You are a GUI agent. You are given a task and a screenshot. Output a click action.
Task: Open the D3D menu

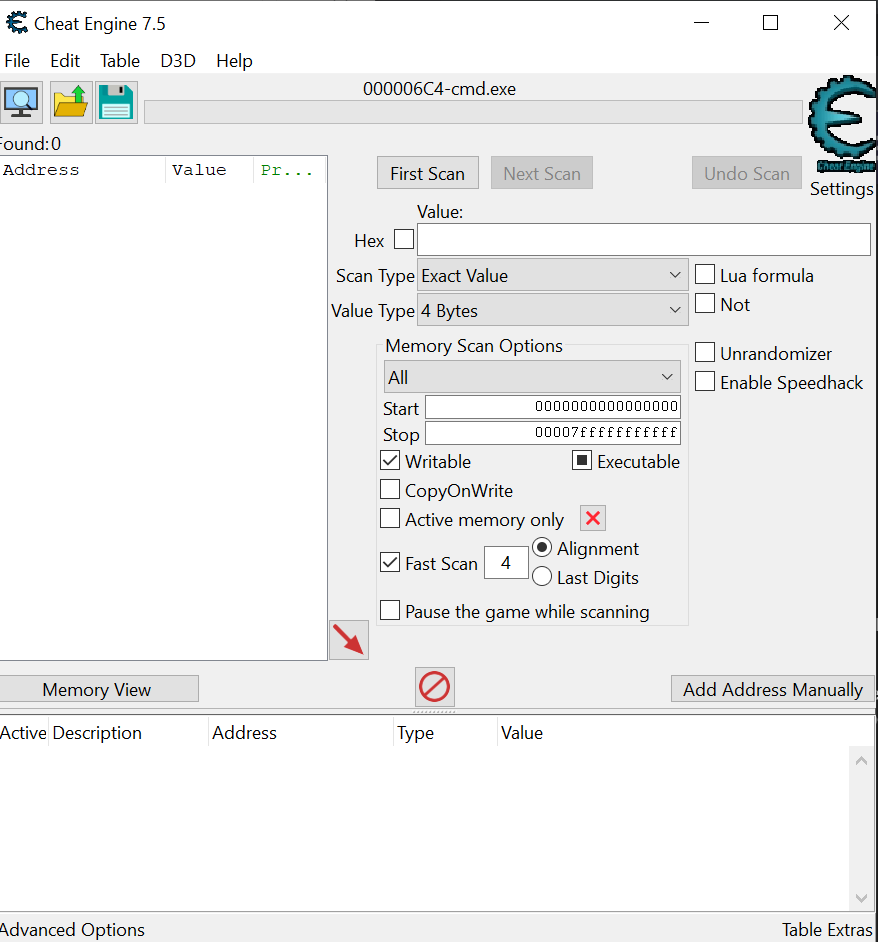(178, 61)
